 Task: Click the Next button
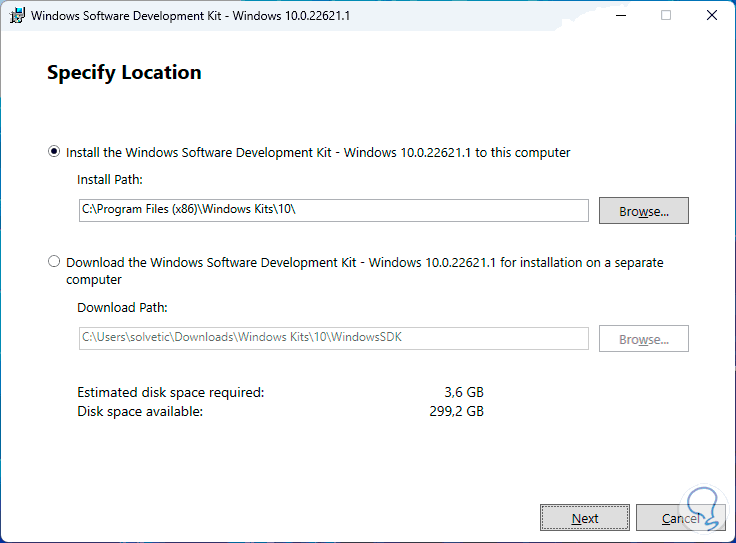click(584, 518)
